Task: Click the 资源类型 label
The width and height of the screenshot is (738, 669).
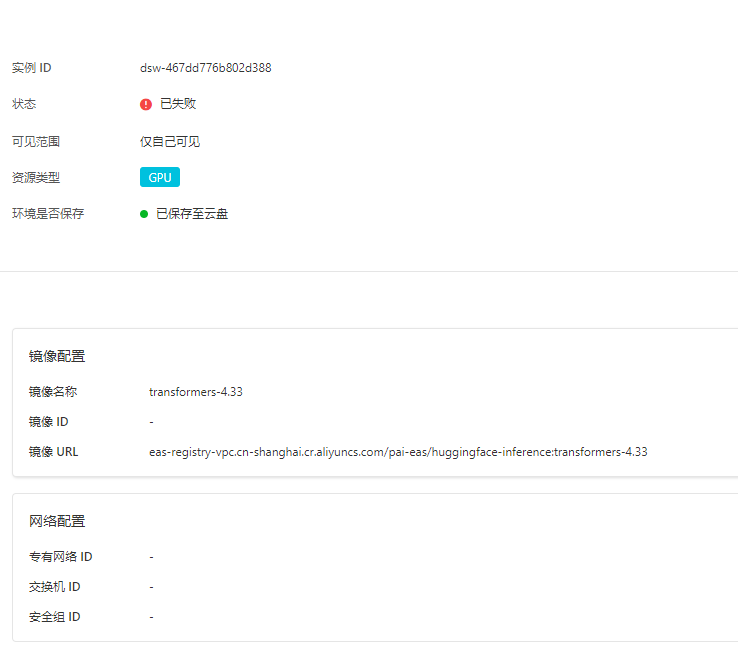Action: 36,177
